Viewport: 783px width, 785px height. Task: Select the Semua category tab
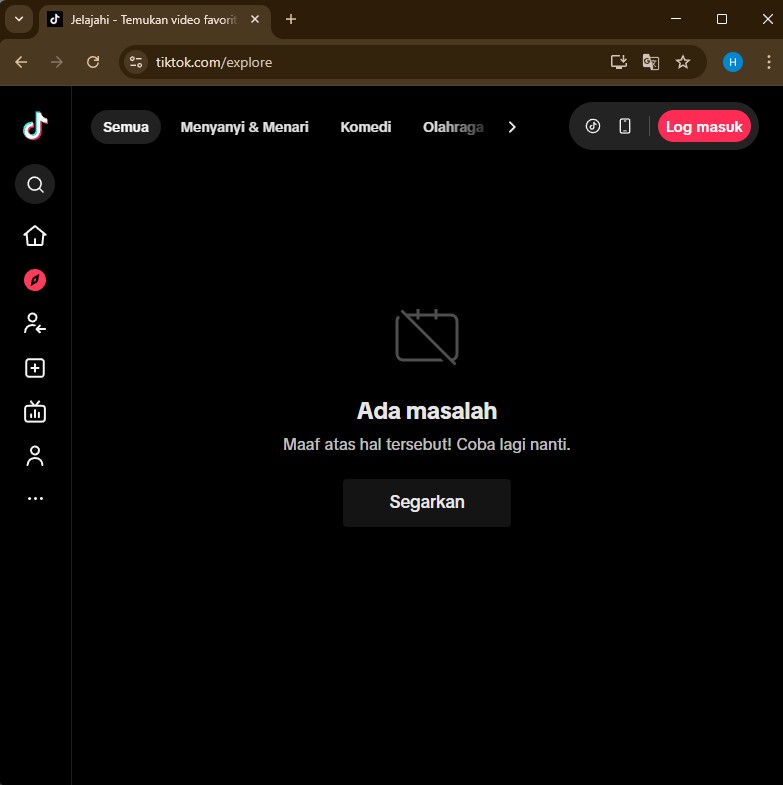[126, 127]
